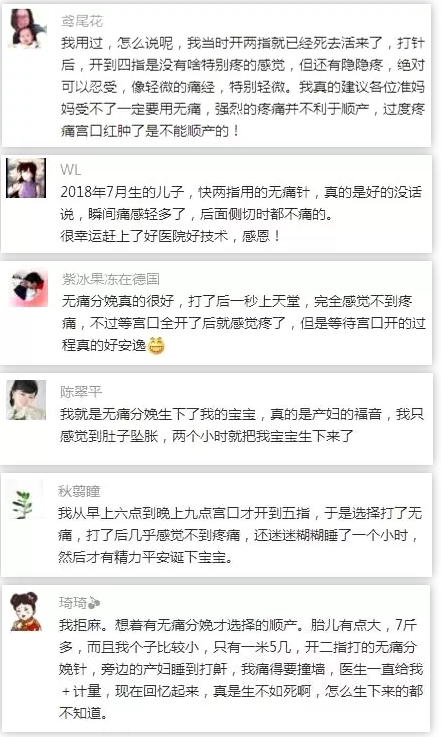Screen dimensions: 441x737
Task: Click 陈翠平's comment about 产妇的福音
Action: click(x=242, y=425)
